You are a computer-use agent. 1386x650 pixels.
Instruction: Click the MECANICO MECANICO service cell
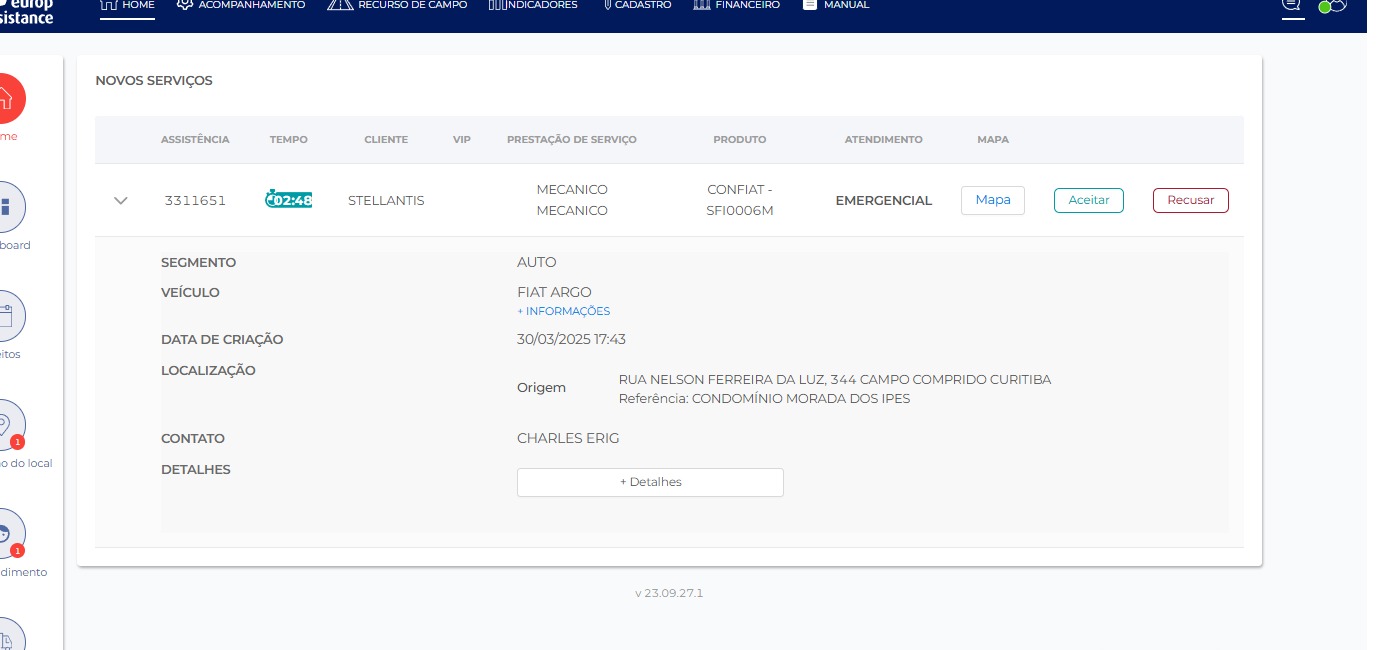[572, 200]
